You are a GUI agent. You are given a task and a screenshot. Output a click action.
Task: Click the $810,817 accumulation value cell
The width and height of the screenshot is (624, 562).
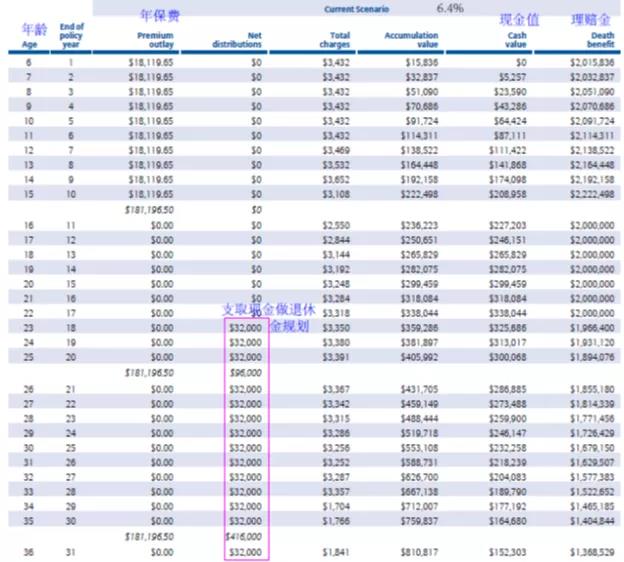point(417,551)
